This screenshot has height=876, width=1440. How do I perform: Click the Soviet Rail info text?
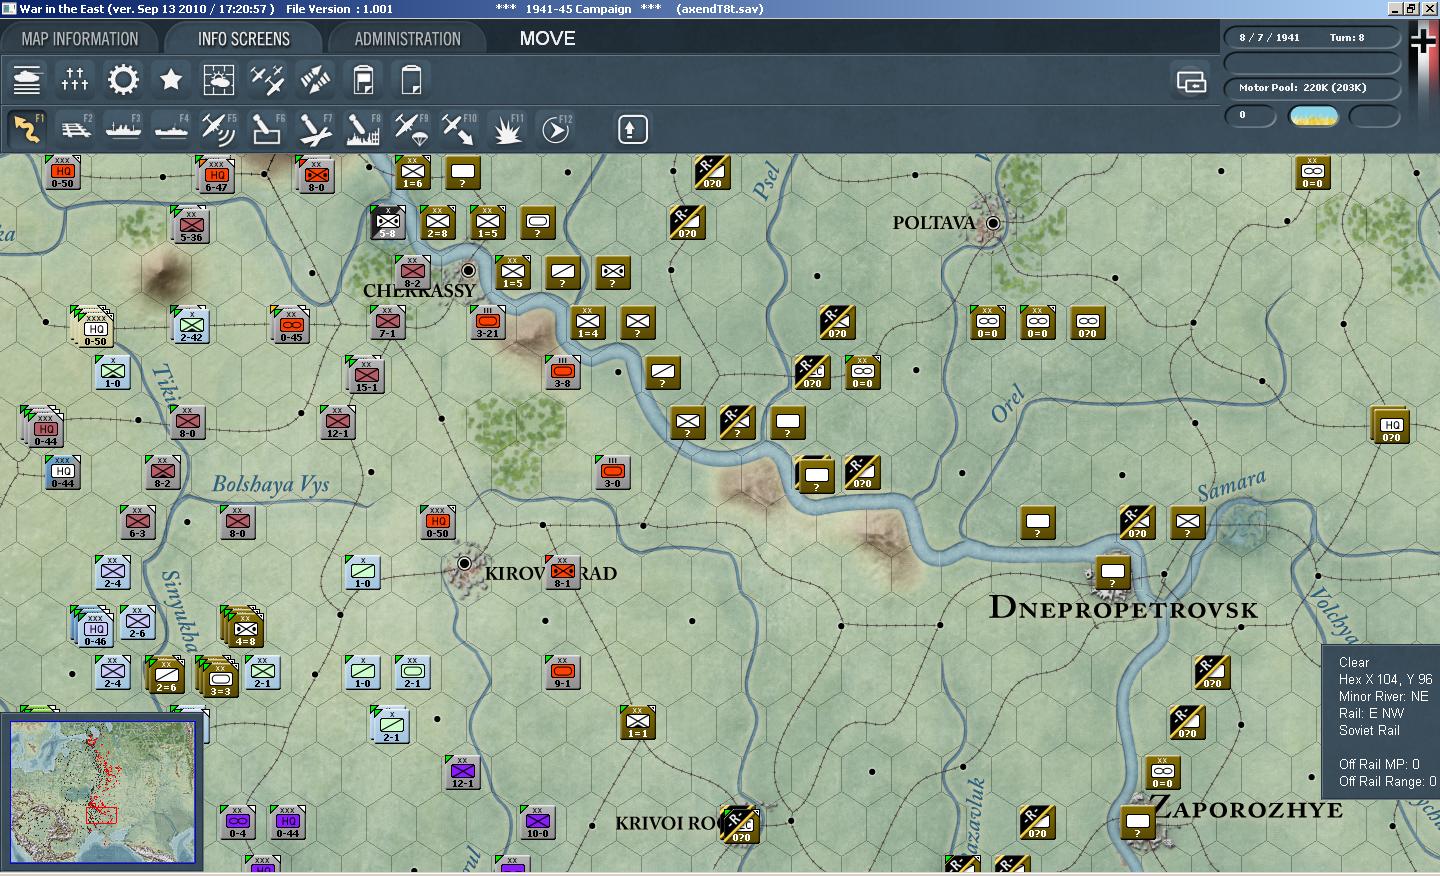click(x=1369, y=730)
